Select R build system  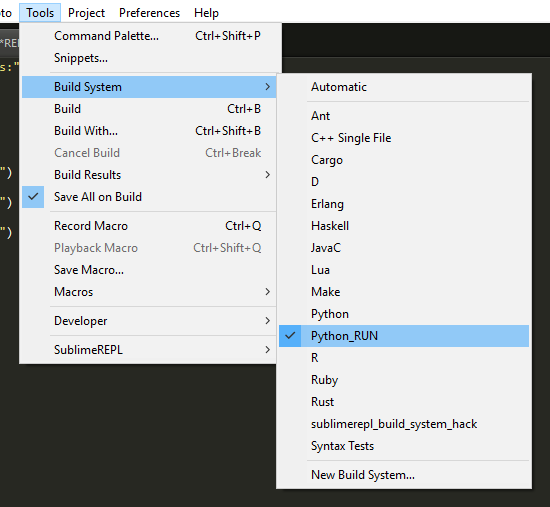(x=404, y=358)
